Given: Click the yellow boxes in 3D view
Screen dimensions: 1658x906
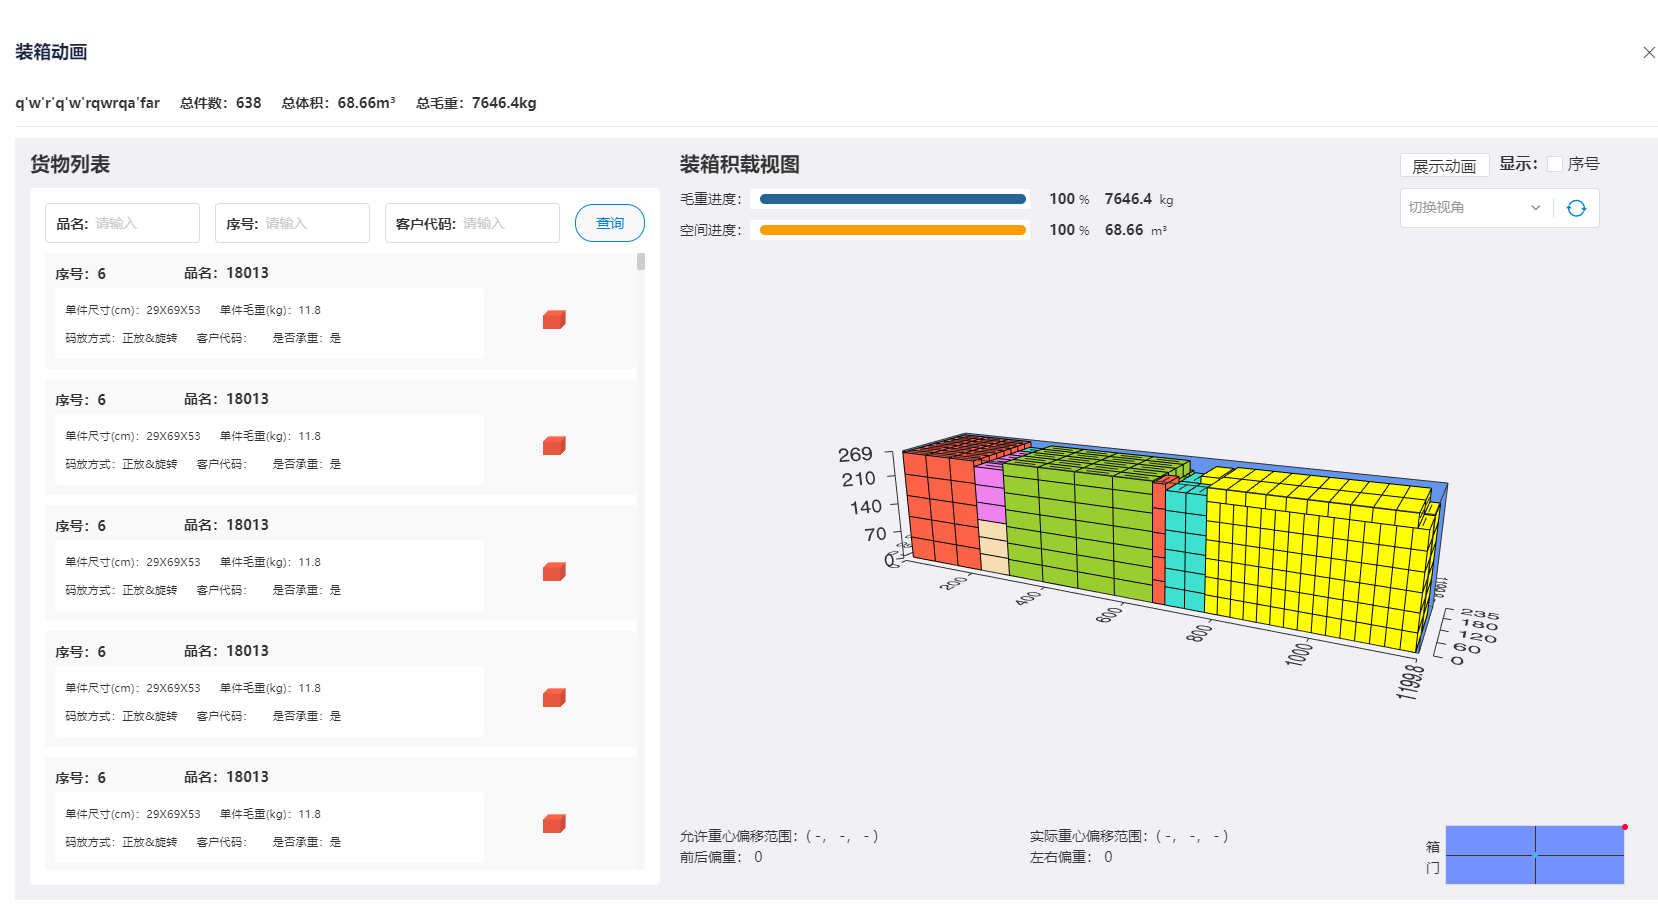Looking at the screenshot, I should 1310,560.
